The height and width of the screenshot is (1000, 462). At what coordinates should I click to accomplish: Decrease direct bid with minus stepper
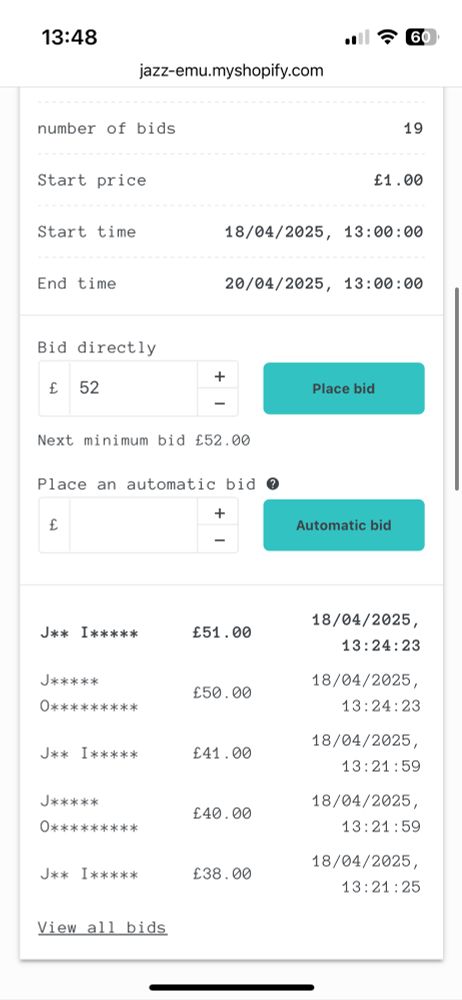pos(220,403)
